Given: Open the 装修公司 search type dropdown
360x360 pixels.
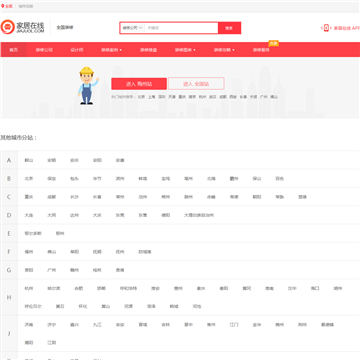Looking at the screenshot, I should (132, 28).
